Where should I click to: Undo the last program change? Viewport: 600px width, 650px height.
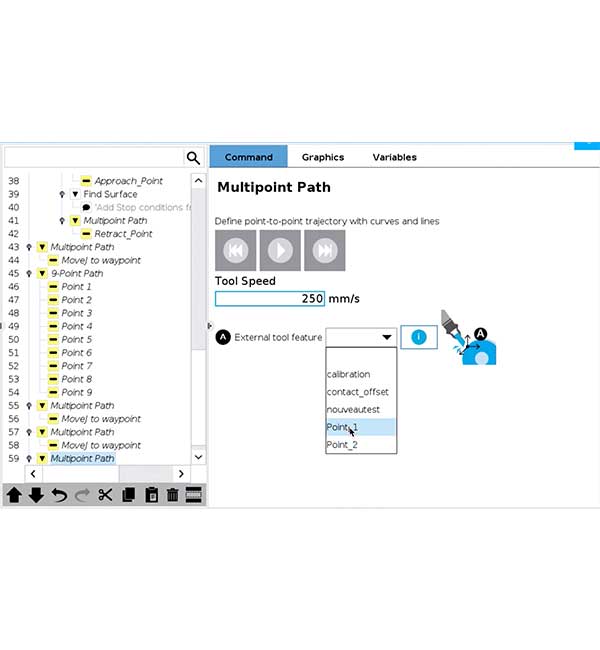[x=59, y=495]
